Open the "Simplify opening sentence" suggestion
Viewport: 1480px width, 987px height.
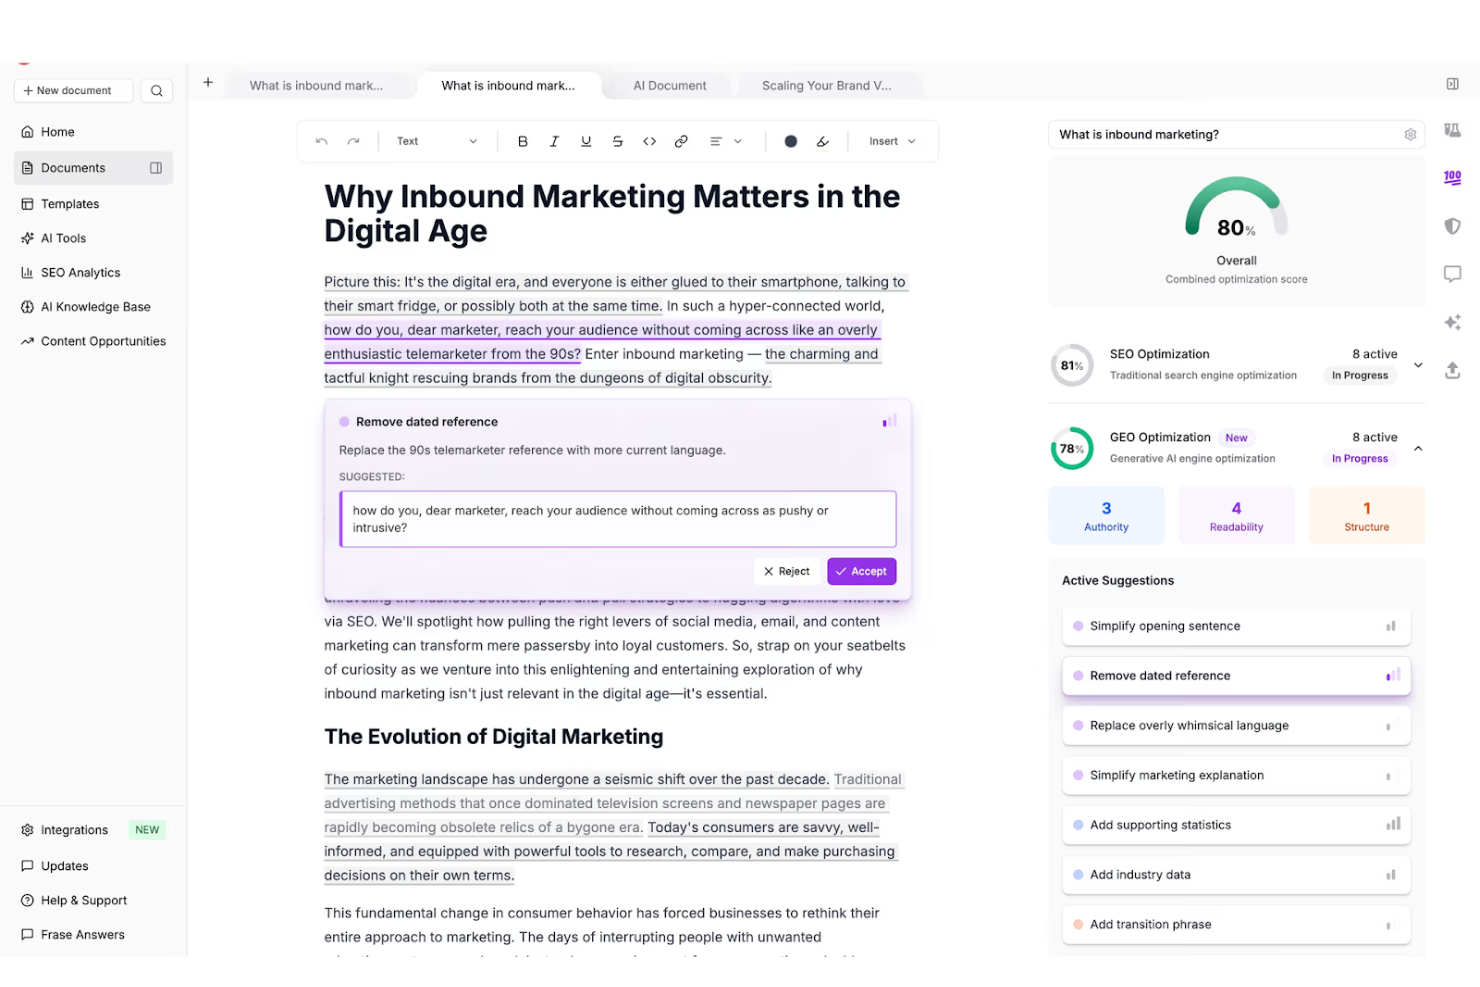pyautogui.click(x=1236, y=626)
